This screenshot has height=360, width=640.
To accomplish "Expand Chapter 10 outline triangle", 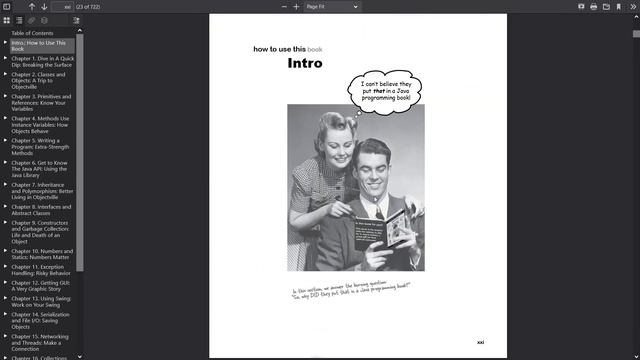I will coord(5,250).
